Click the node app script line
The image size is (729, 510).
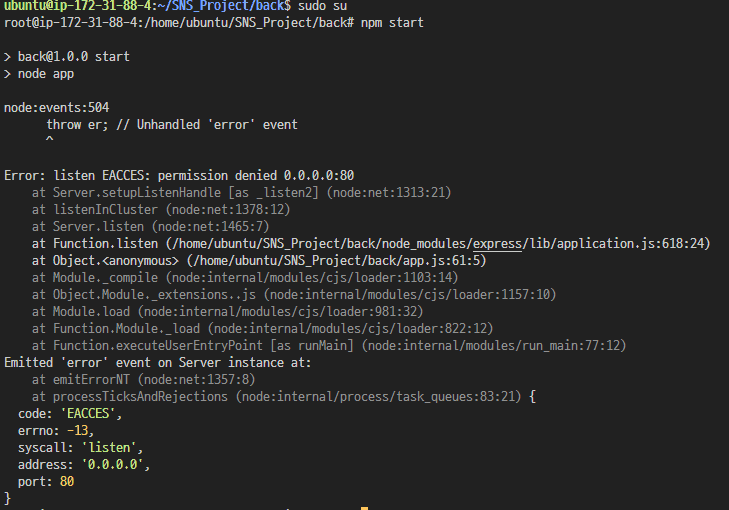point(39,74)
